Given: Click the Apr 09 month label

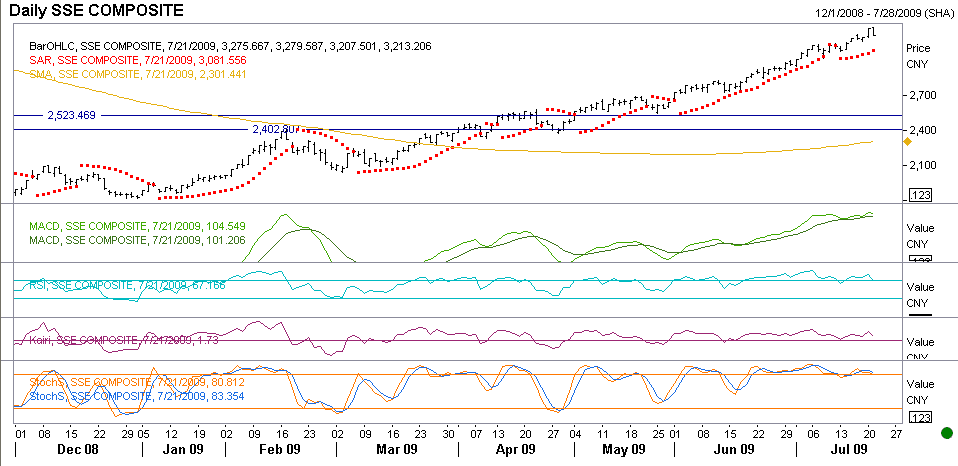Looking at the screenshot, I should point(516,450).
